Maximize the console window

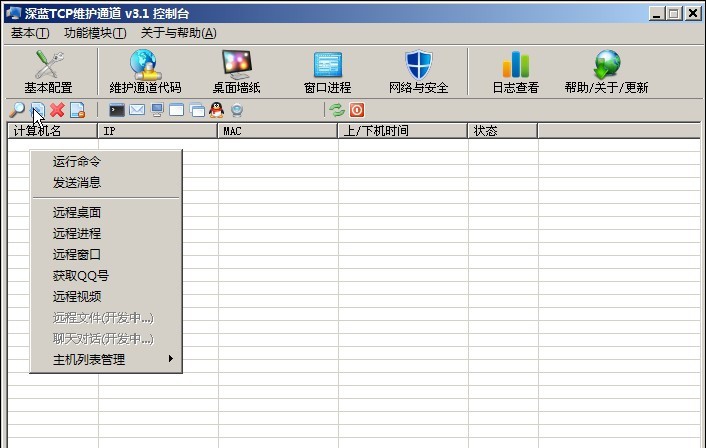[674, 14]
